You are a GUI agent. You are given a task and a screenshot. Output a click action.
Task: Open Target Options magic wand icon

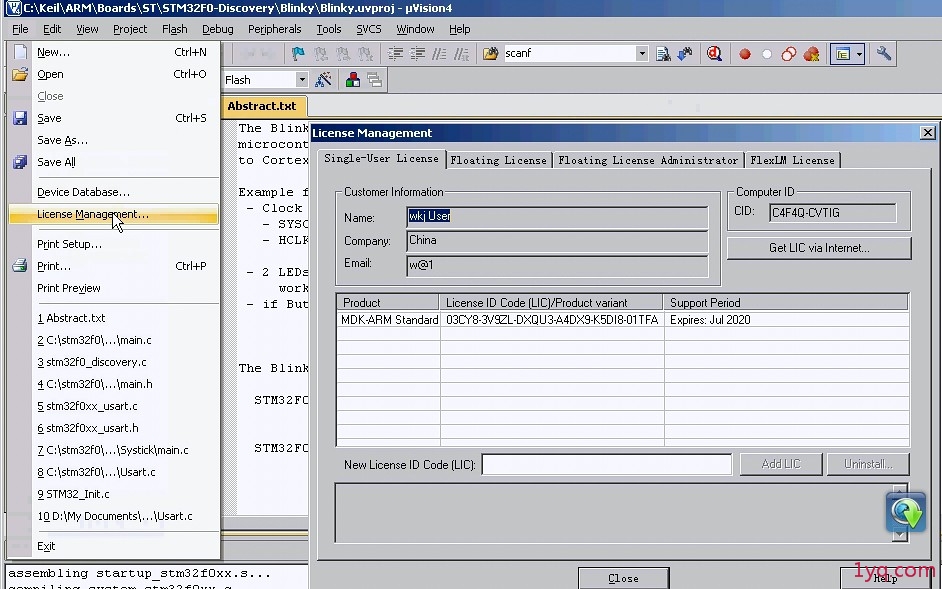[323, 79]
